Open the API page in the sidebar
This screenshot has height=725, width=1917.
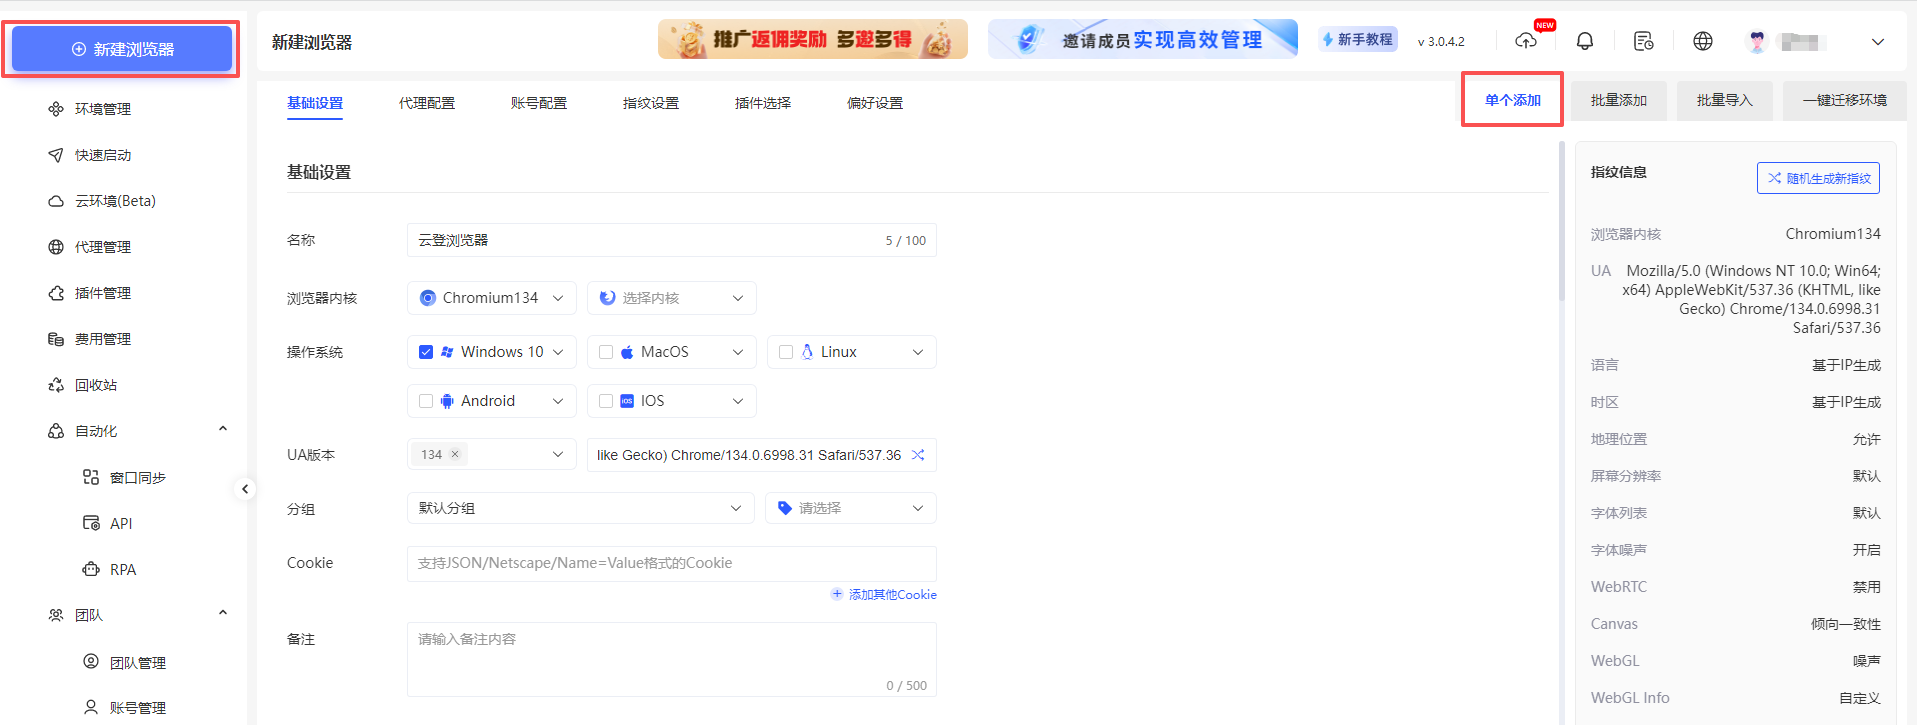108,523
